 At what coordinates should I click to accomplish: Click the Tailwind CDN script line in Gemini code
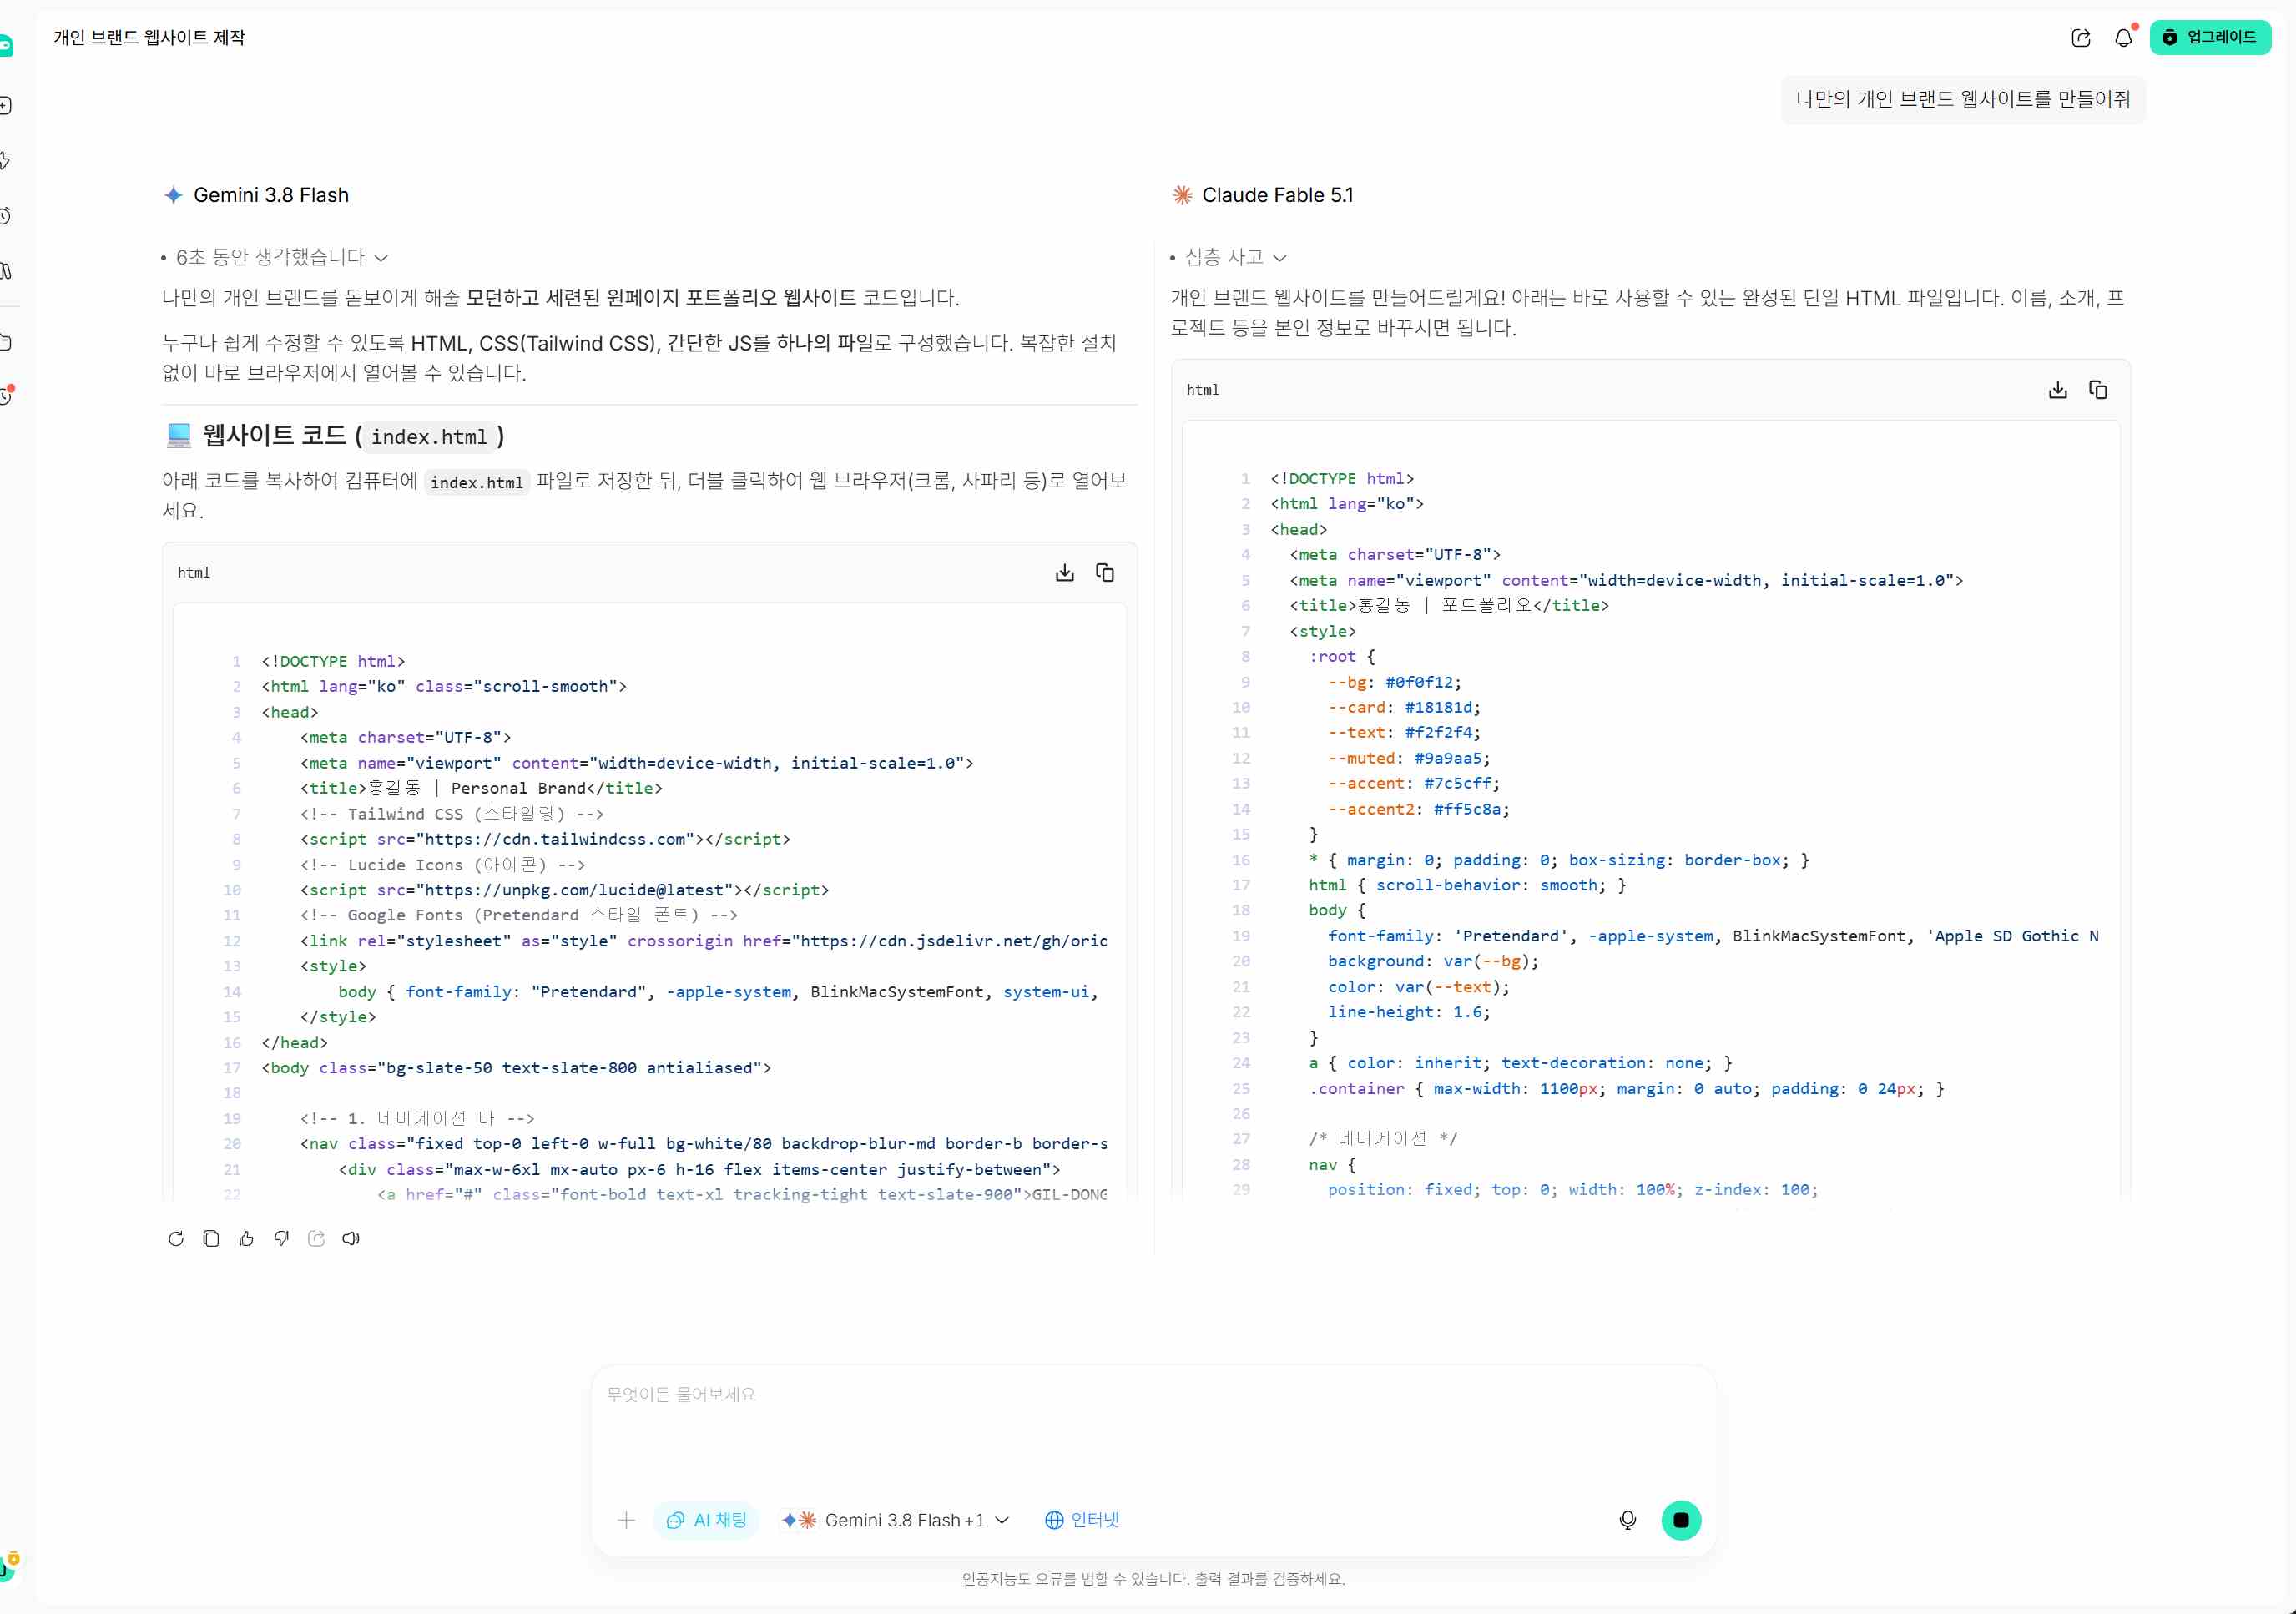(x=545, y=839)
